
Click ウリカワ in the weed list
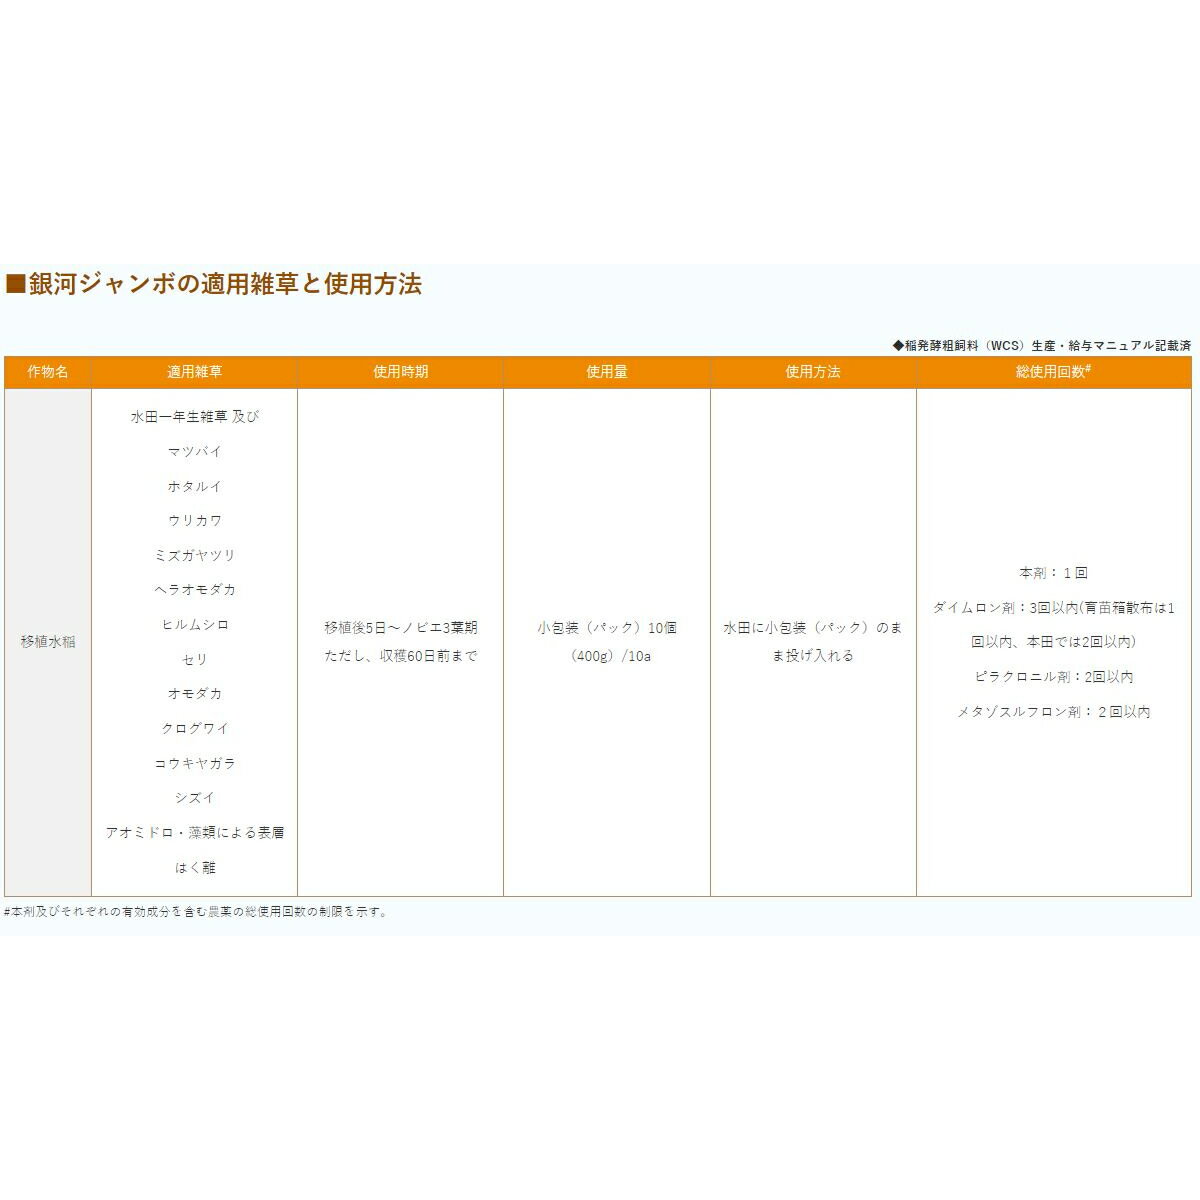pos(195,520)
